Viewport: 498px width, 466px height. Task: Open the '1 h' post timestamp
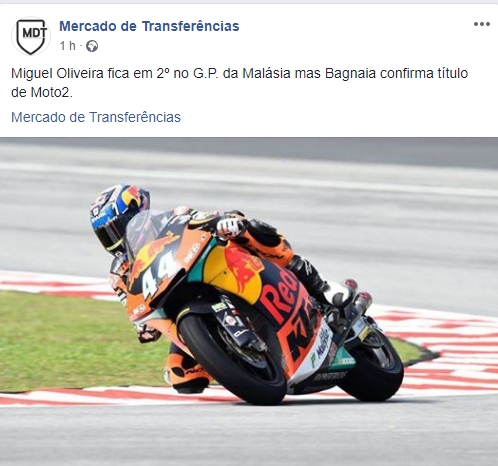coord(67,46)
